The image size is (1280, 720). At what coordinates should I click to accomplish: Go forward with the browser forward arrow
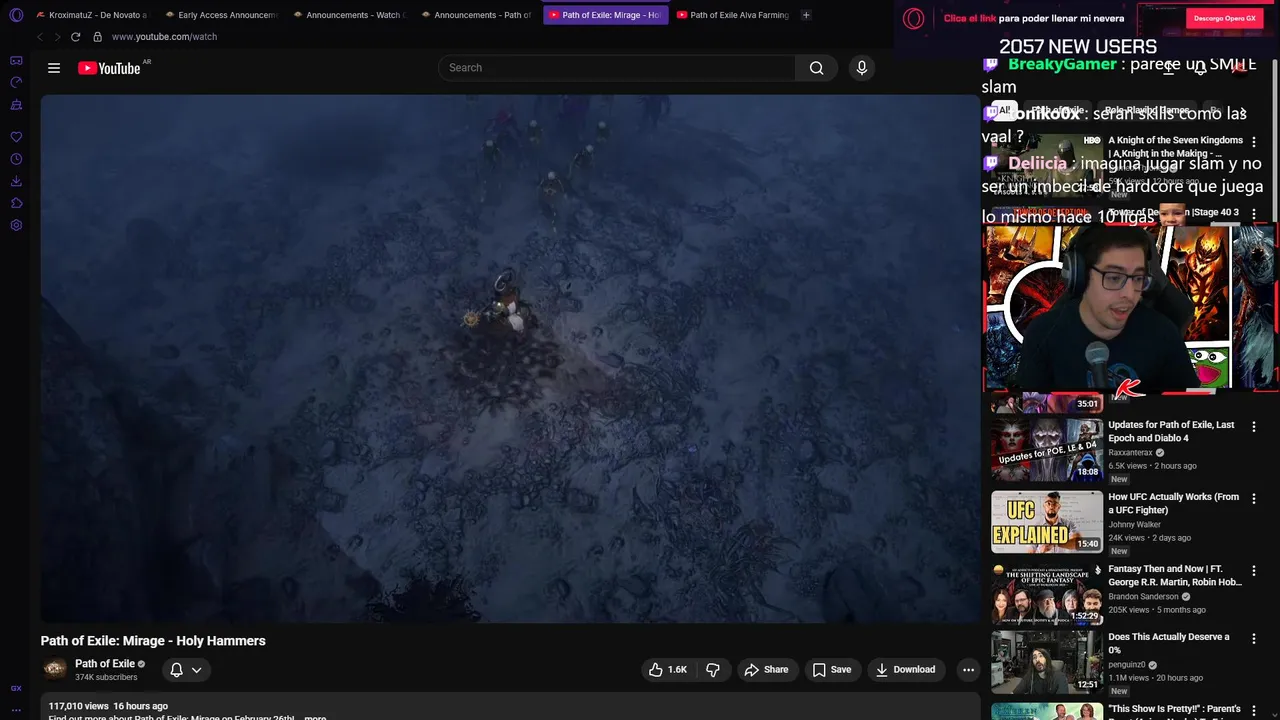coord(57,37)
